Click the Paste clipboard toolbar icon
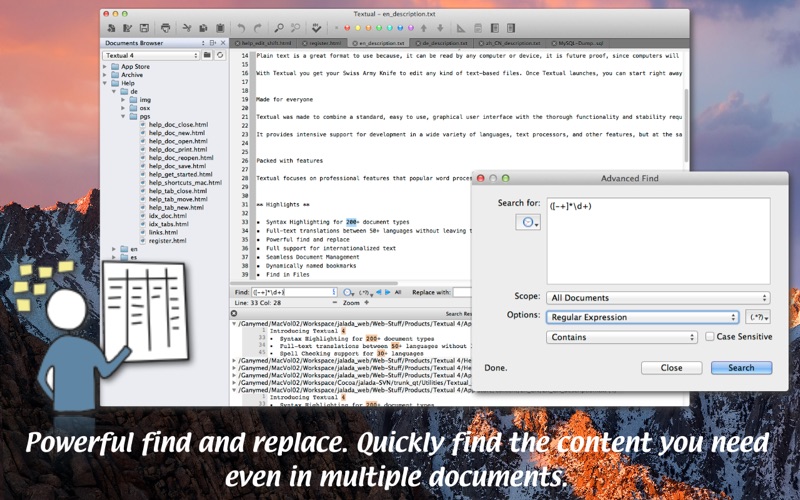The image size is (800, 500). coord(220,28)
